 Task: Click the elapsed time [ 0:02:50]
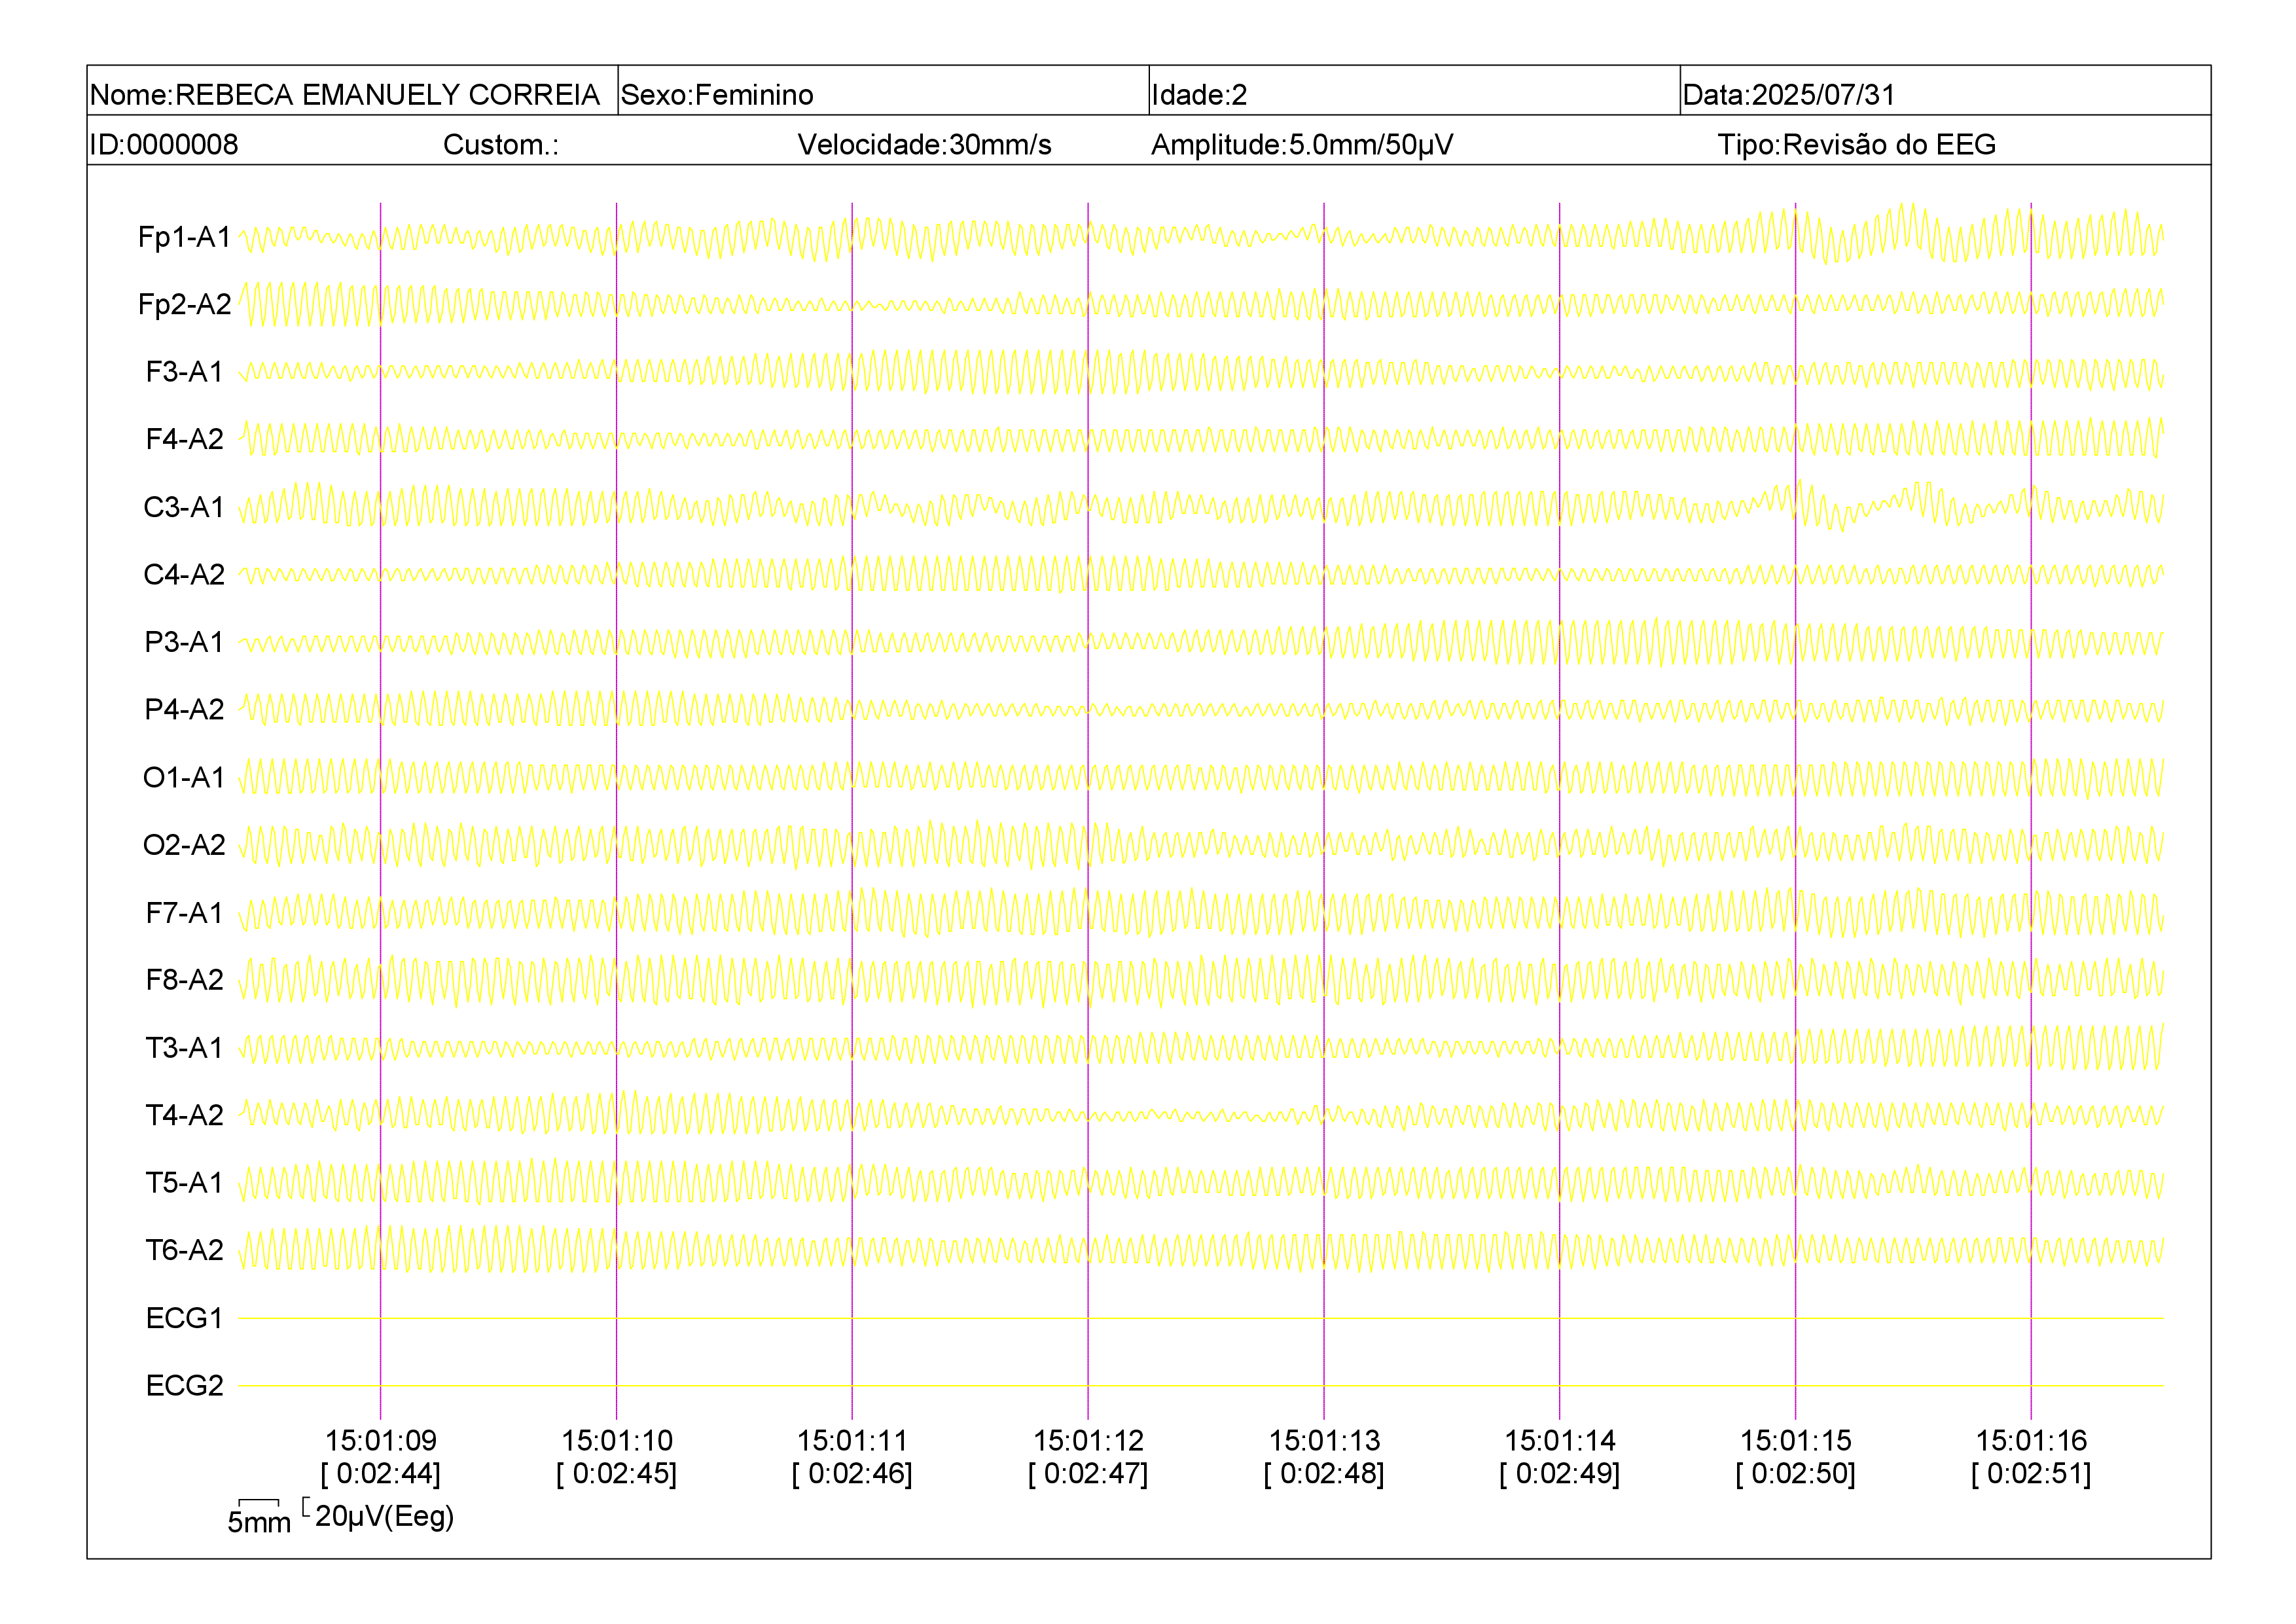(x=1796, y=1474)
